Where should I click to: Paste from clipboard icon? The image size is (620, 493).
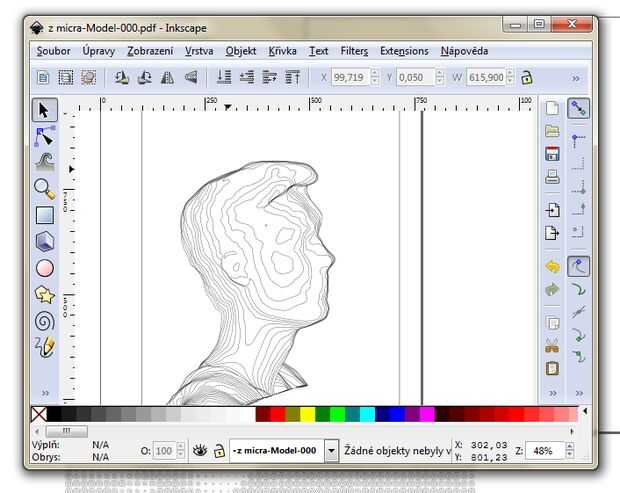click(x=552, y=368)
